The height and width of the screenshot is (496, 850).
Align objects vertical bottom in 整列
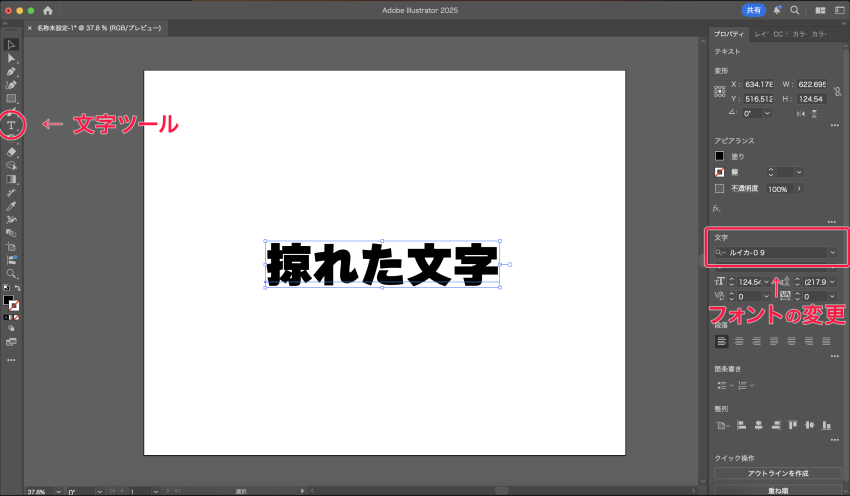tap(826, 426)
